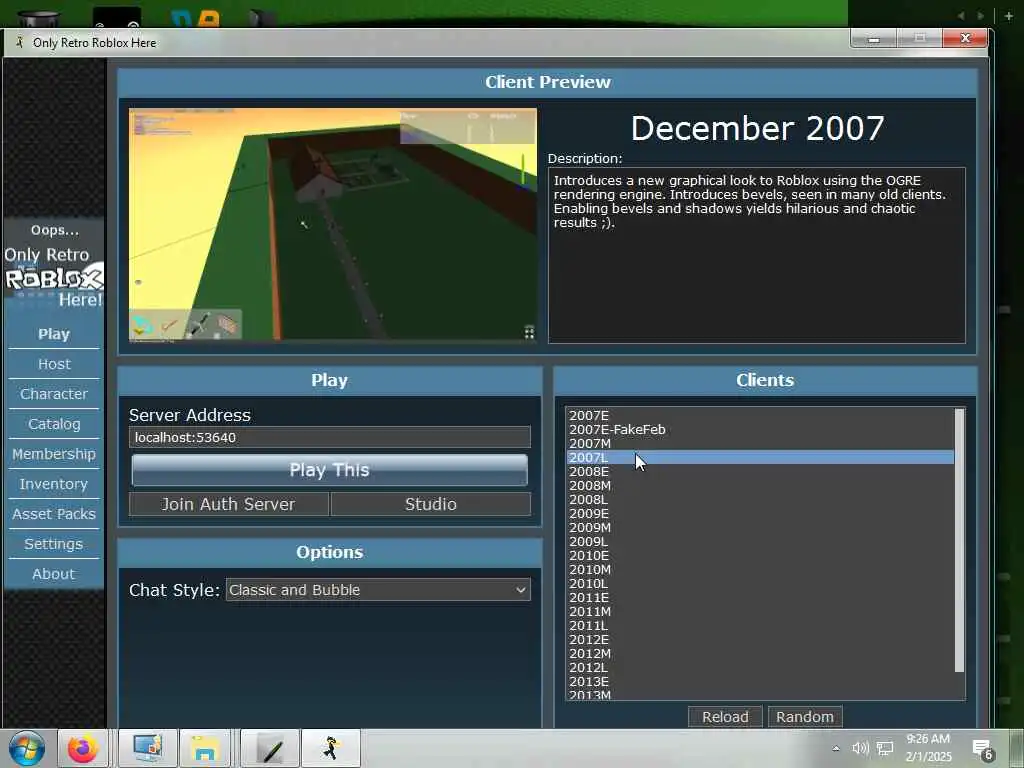The height and width of the screenshot is (768, 1024).
Task: Select client 2009E
Action: [760, 513]
